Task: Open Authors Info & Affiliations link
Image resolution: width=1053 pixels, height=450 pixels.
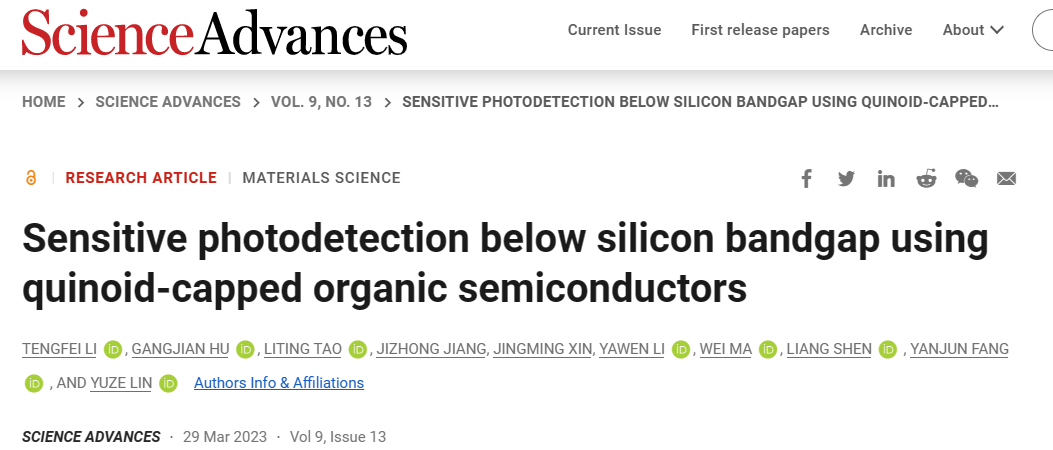Action: point(279,383)
